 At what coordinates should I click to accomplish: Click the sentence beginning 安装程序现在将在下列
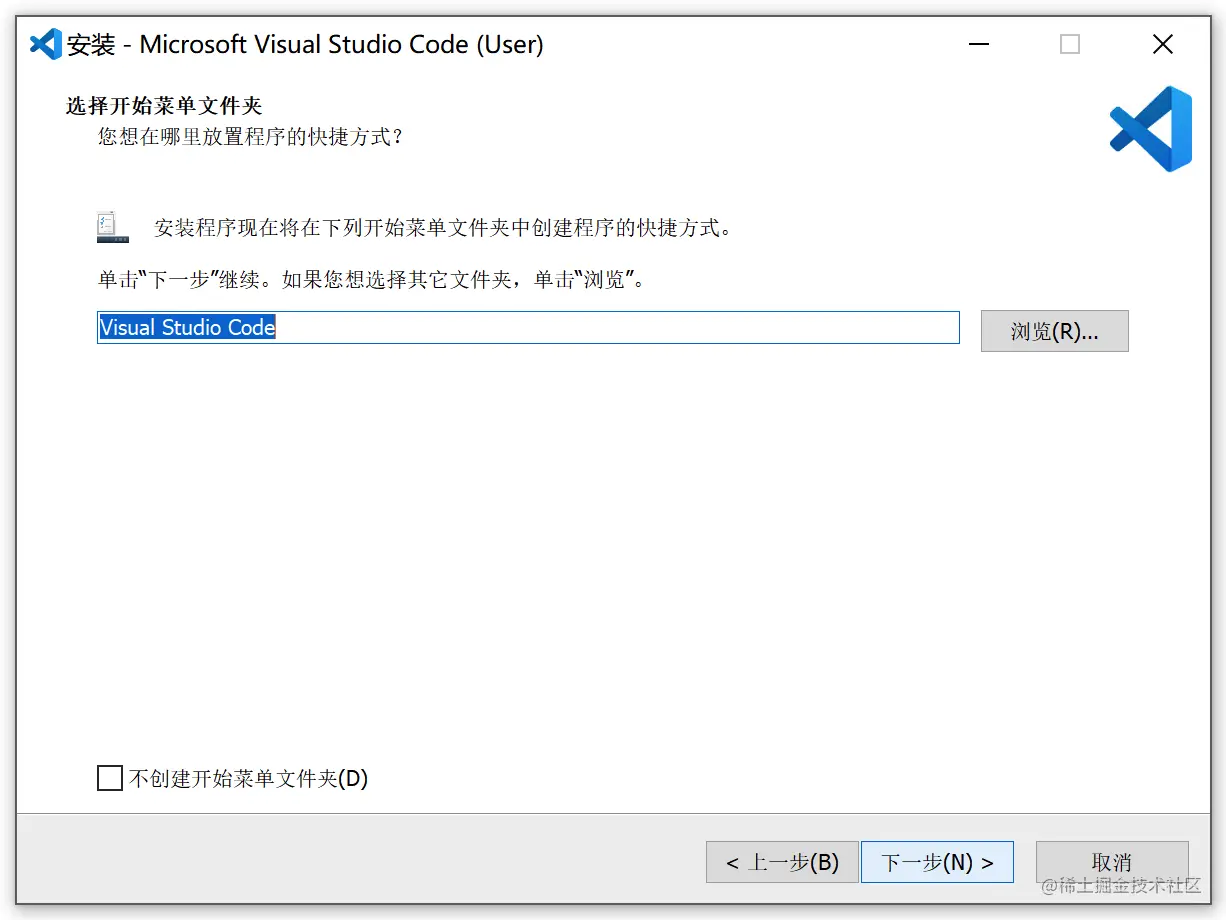pos(444,227)
